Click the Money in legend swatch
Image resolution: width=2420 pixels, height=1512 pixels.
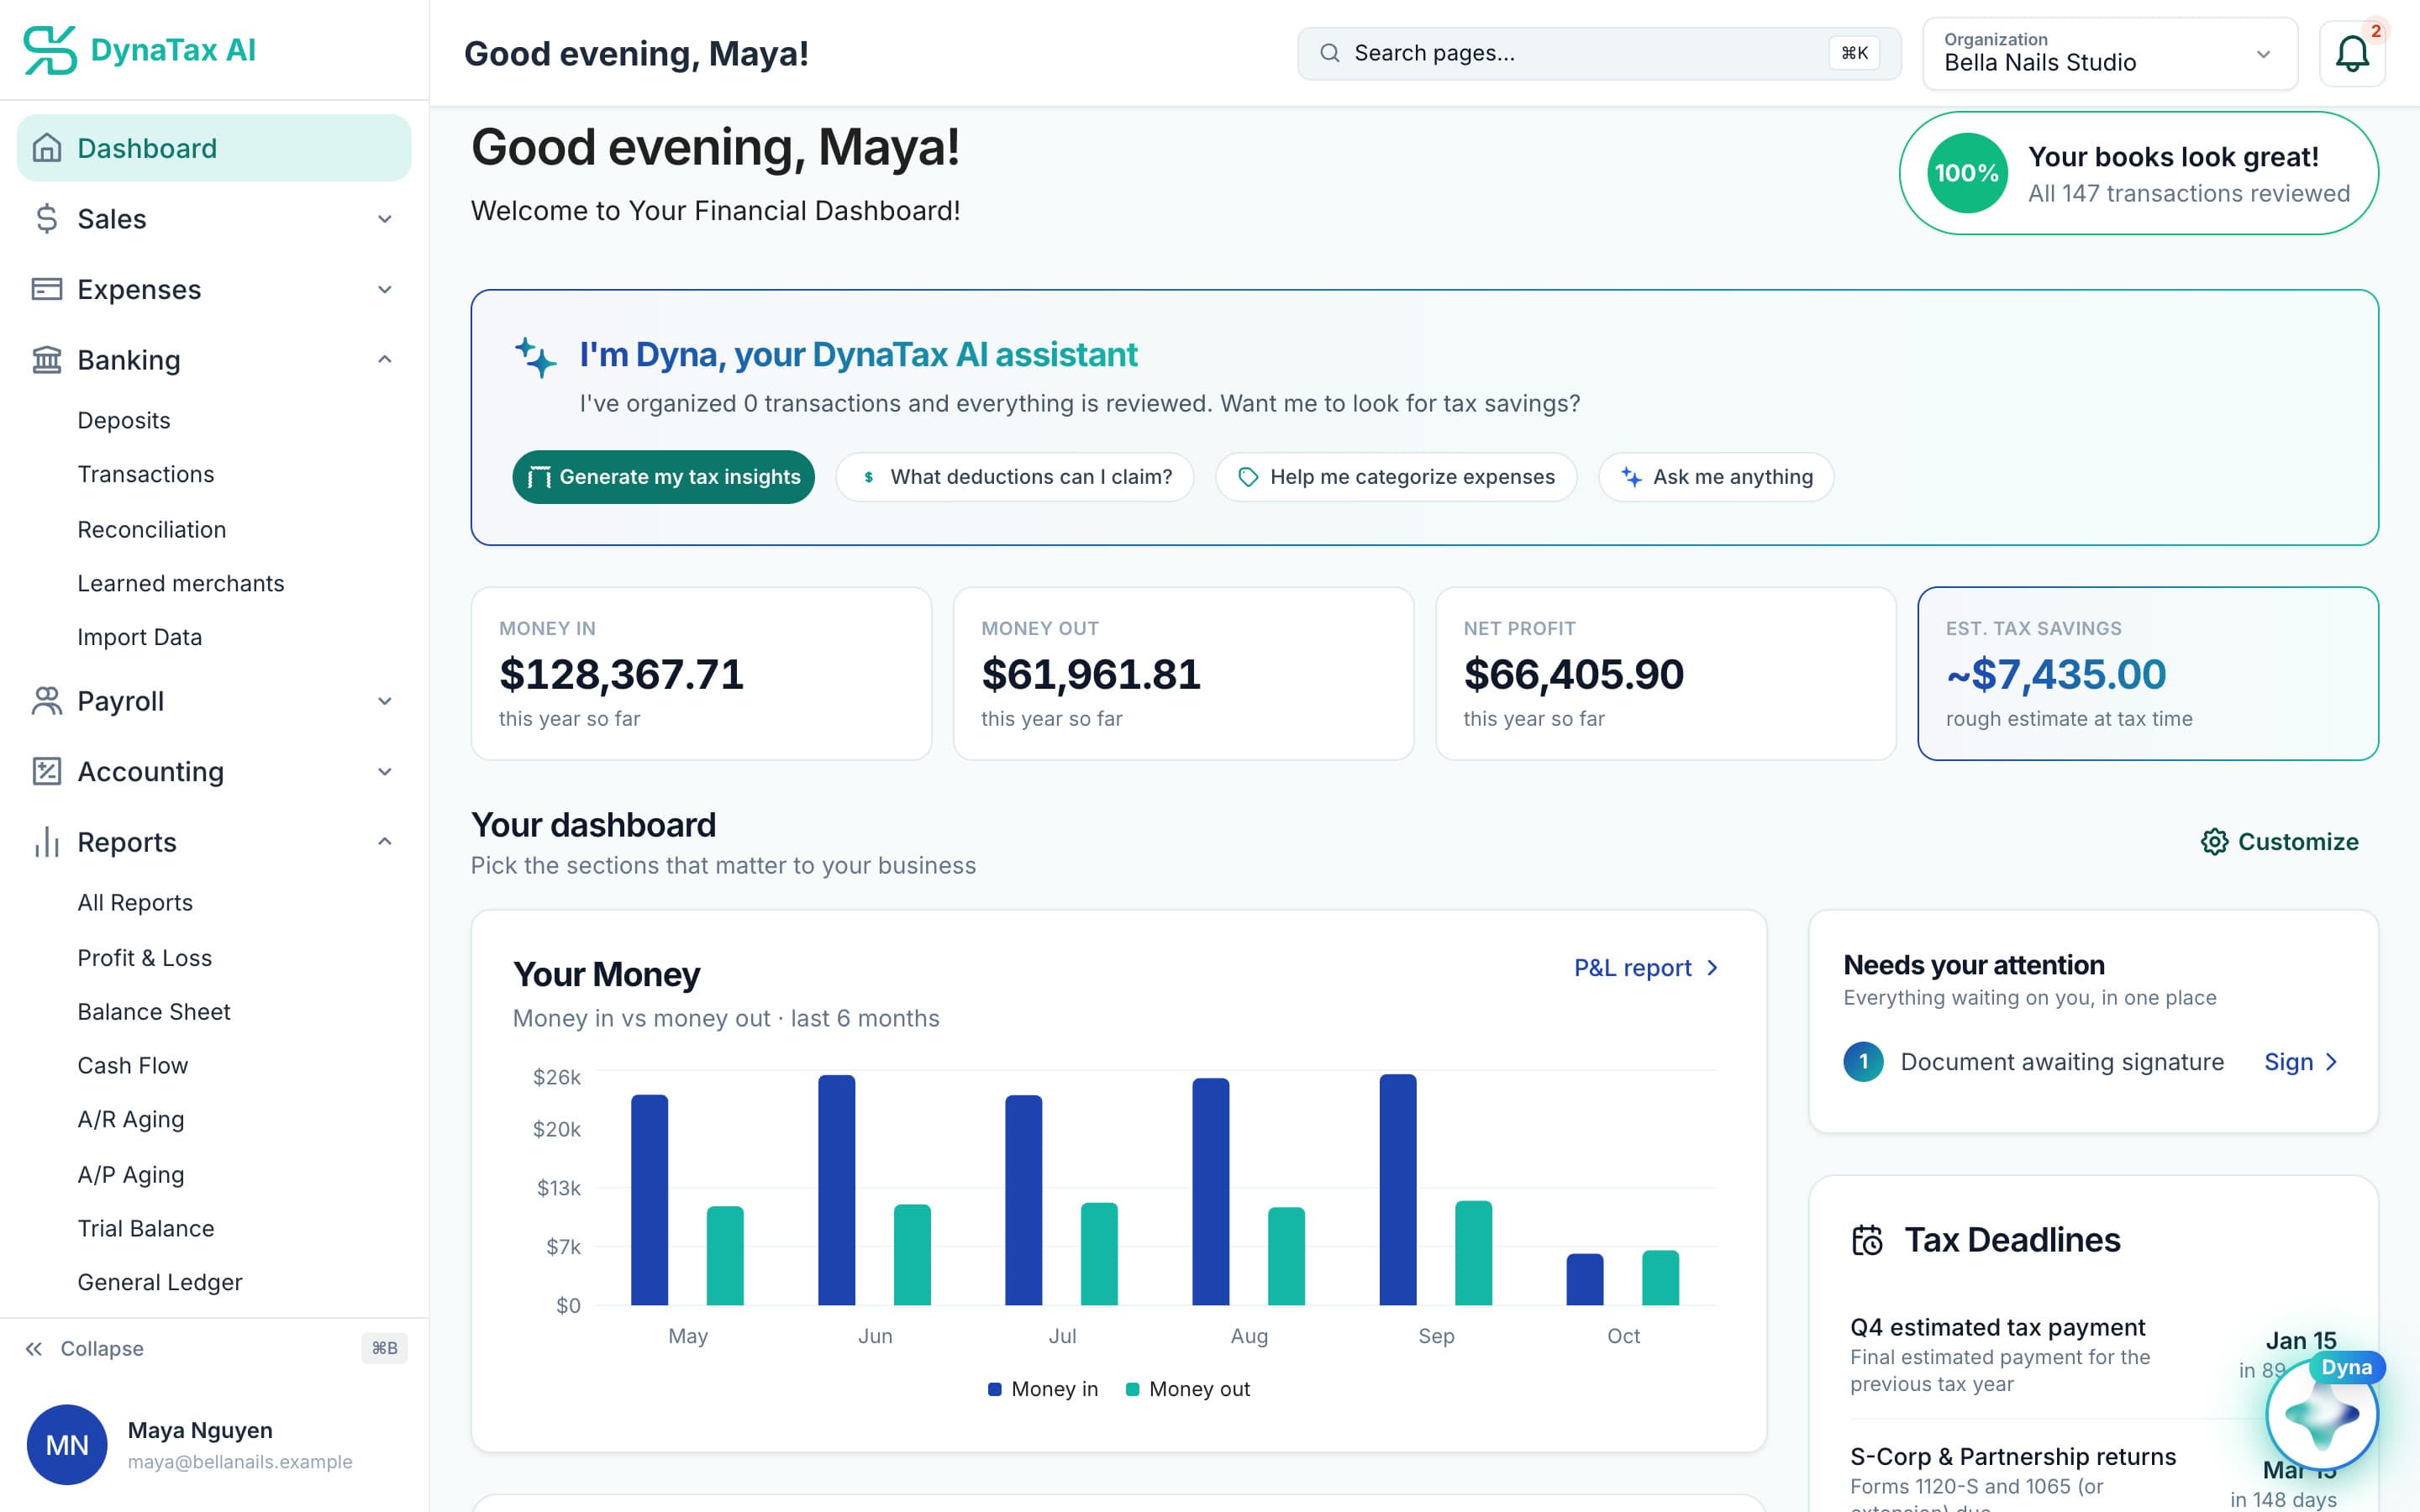pos(994,1389)
